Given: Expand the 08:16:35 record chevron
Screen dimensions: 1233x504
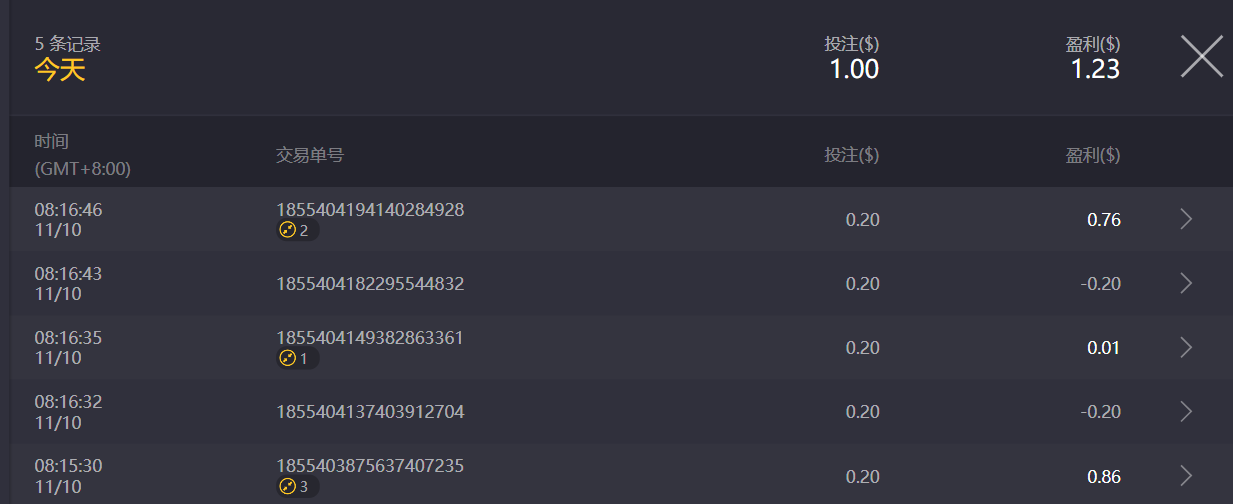Looking at the screenshot, I should (1186, 348).
